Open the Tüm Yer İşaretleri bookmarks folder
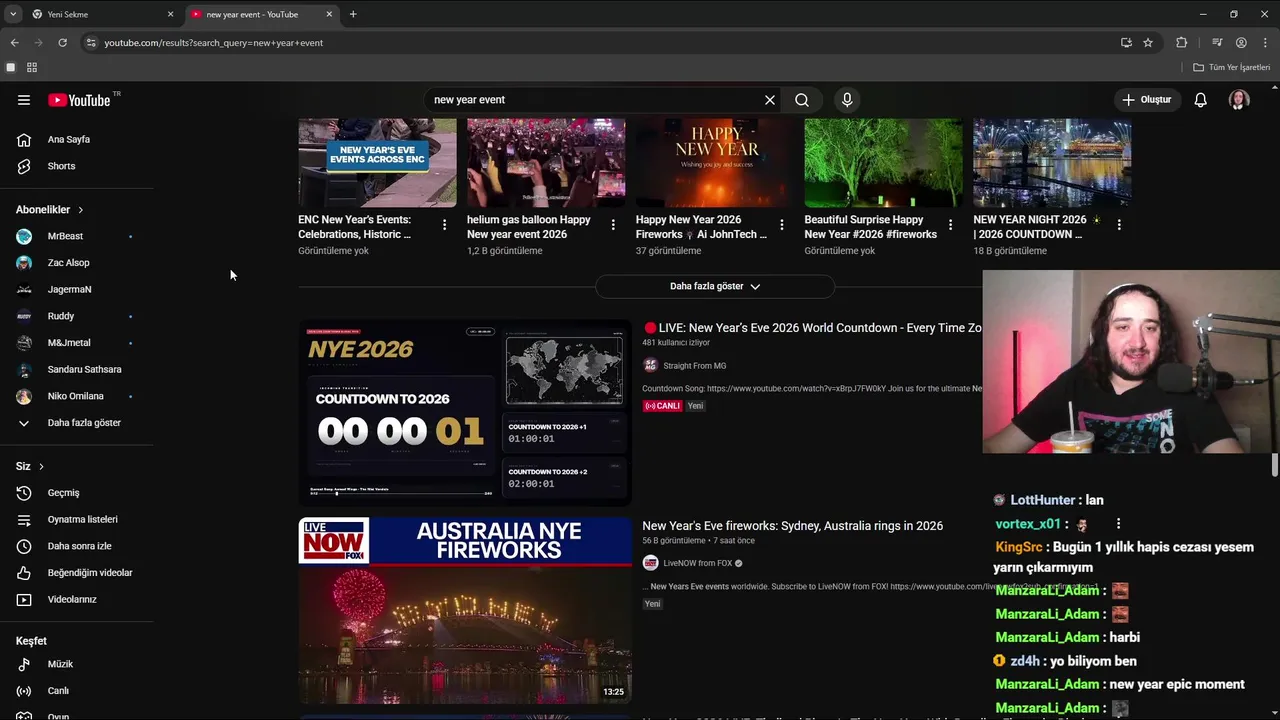Screen dimensions: 1280x720 pos(1232,67)
